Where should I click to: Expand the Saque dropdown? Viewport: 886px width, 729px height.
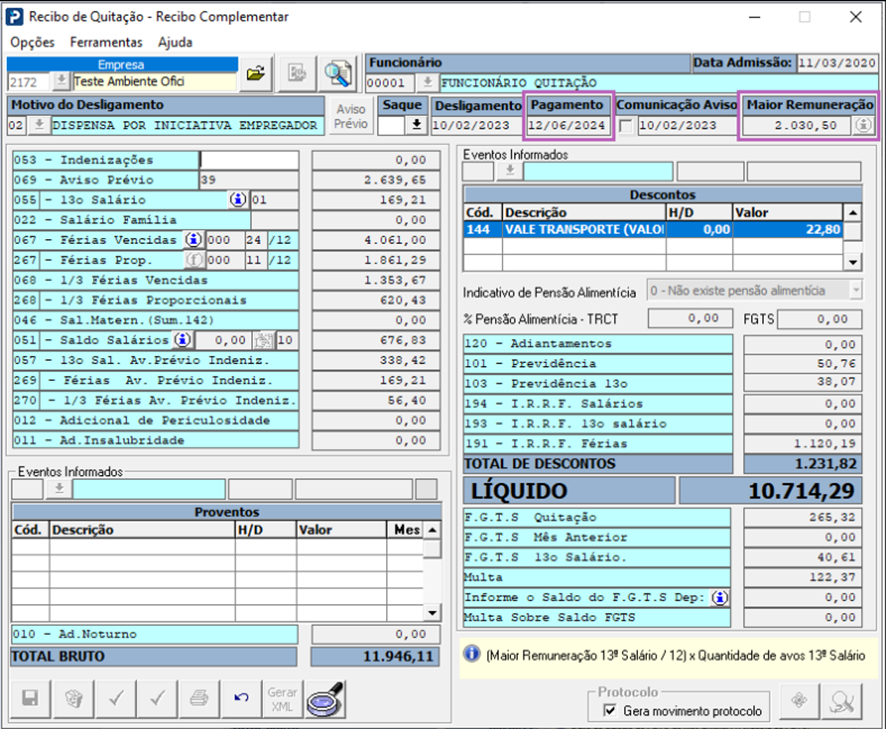[x=416, y=126]
